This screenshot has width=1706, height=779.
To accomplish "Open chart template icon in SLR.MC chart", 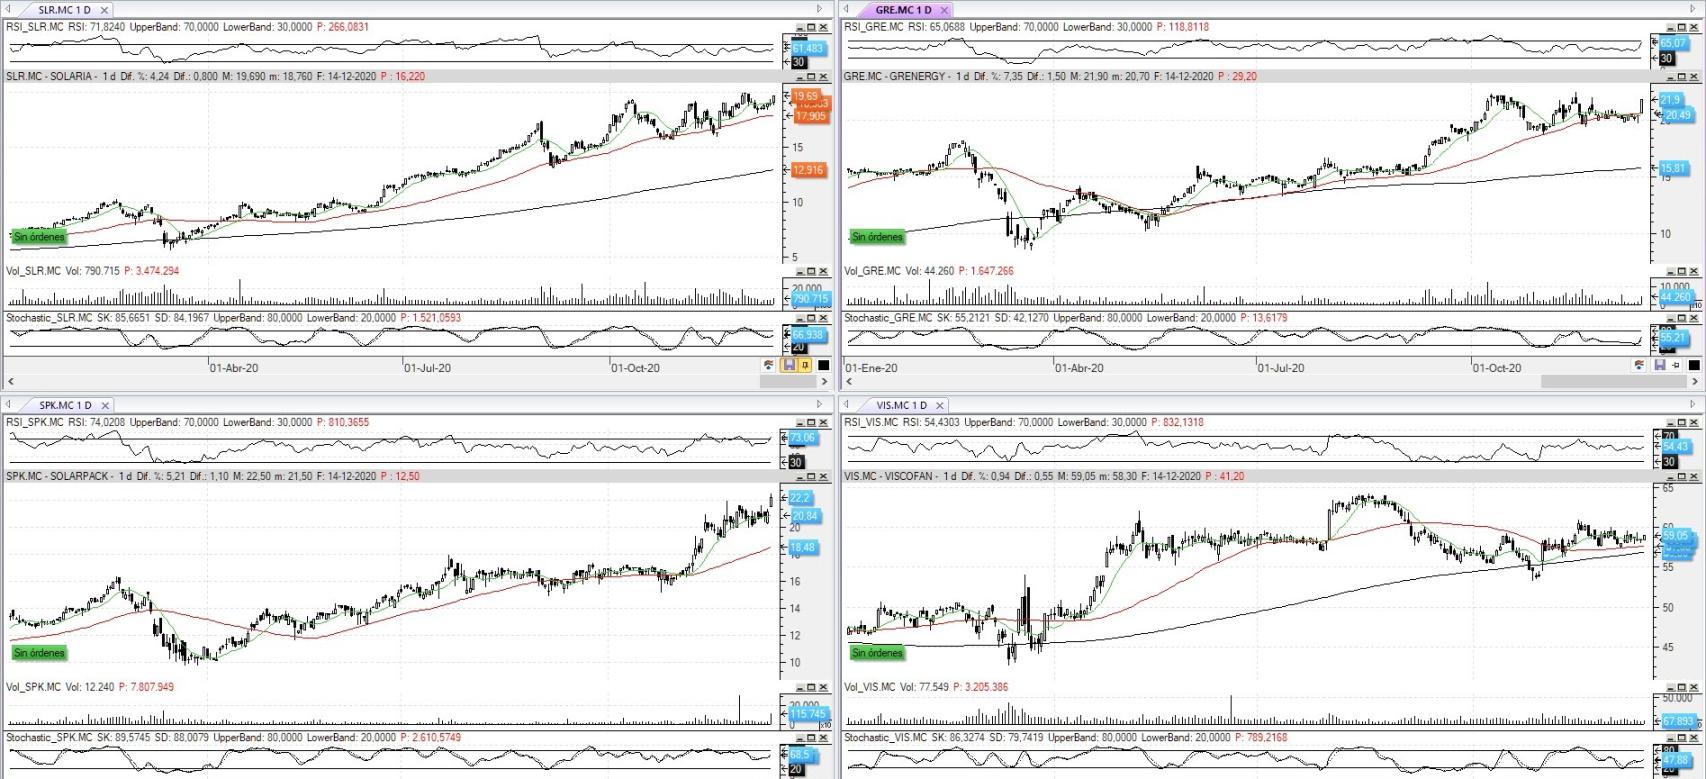I will point(768,366).
